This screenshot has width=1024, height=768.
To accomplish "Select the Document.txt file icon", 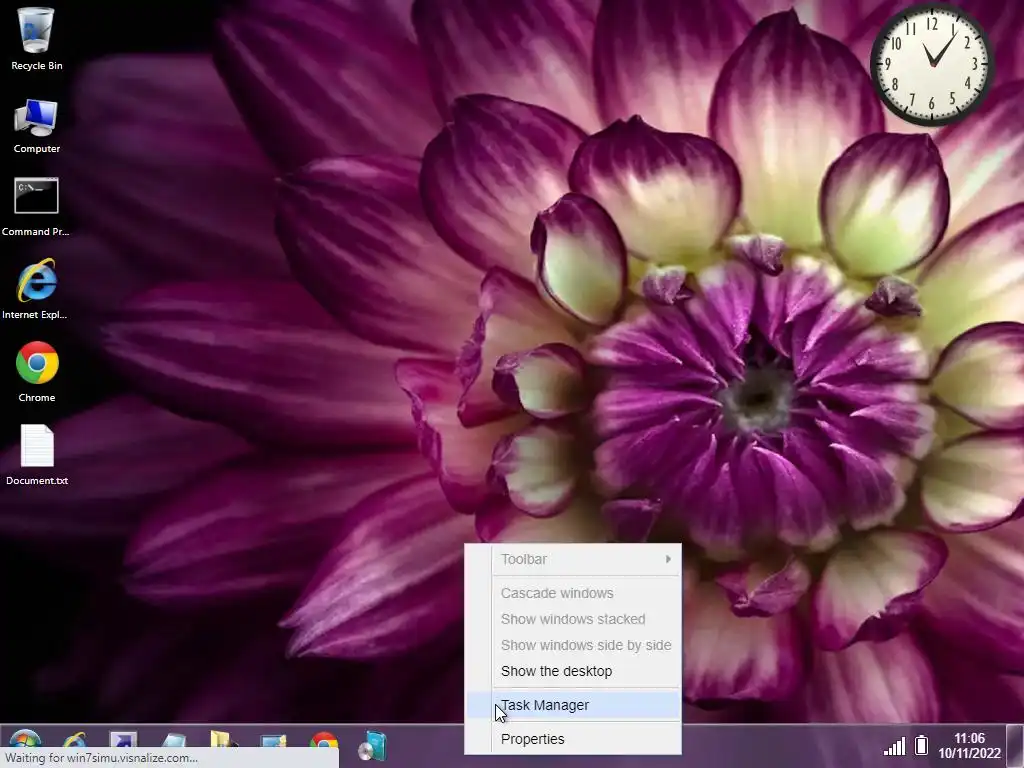I will [x=37, y=455].
